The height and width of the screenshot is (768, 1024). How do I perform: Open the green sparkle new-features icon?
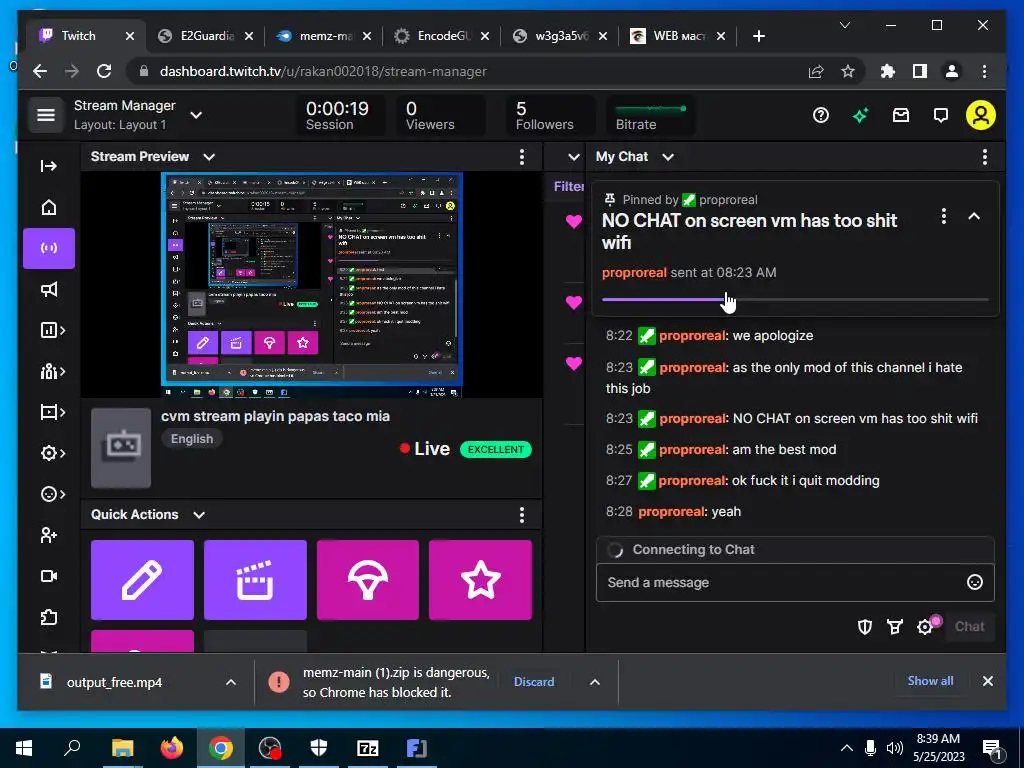[861, 116]
